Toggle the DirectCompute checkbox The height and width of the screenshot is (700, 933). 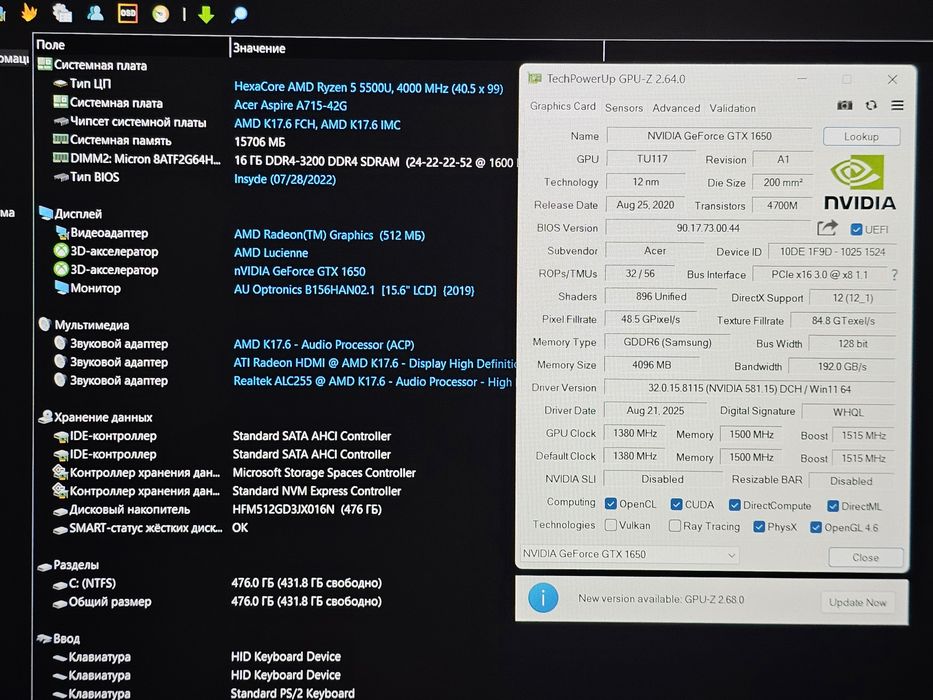coord(734,505)
